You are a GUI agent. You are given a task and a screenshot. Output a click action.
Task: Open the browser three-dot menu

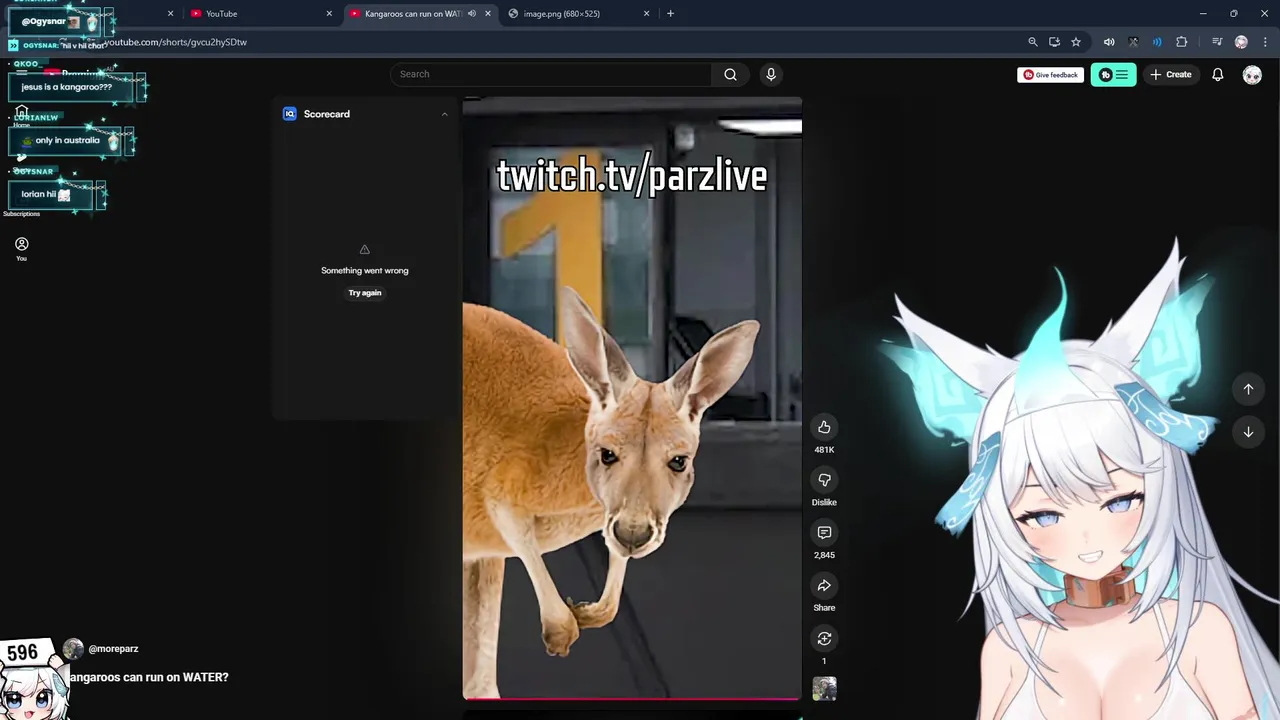click(x=1263, y=42)
